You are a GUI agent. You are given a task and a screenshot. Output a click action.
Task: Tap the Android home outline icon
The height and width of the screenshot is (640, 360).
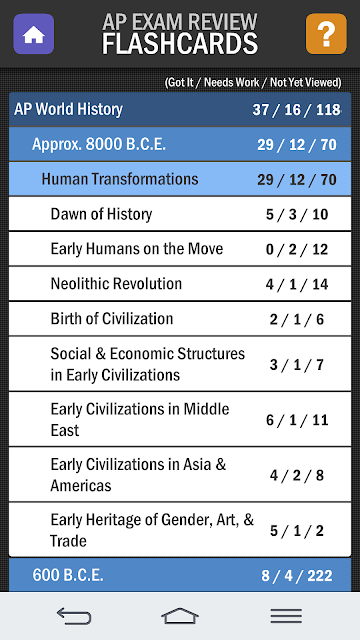click(180, 616)
